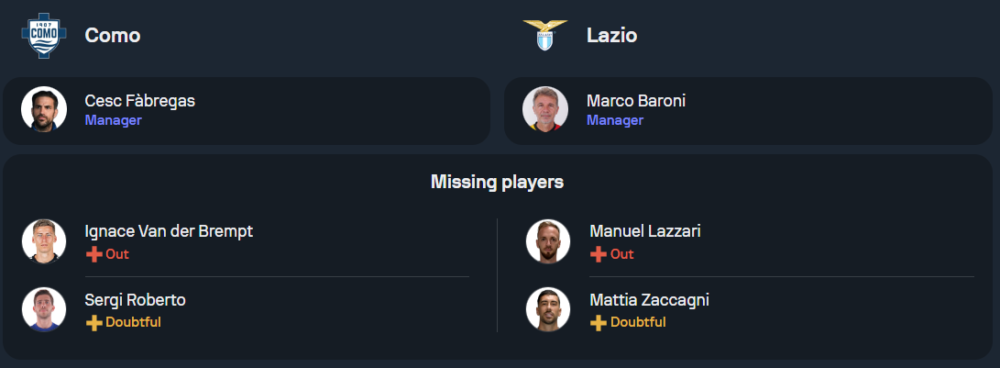Click the yellow doubtful cross under Mattia Zaccagni

[x=598, y=323]
